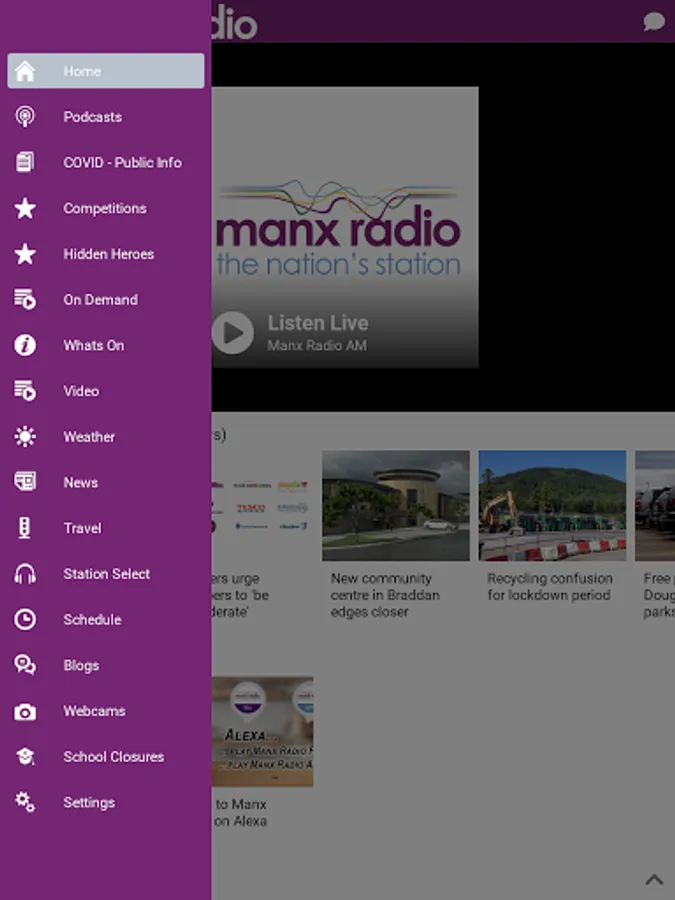Click the School Closures graduate icon

pyautogui.click(x=25, y=757)
